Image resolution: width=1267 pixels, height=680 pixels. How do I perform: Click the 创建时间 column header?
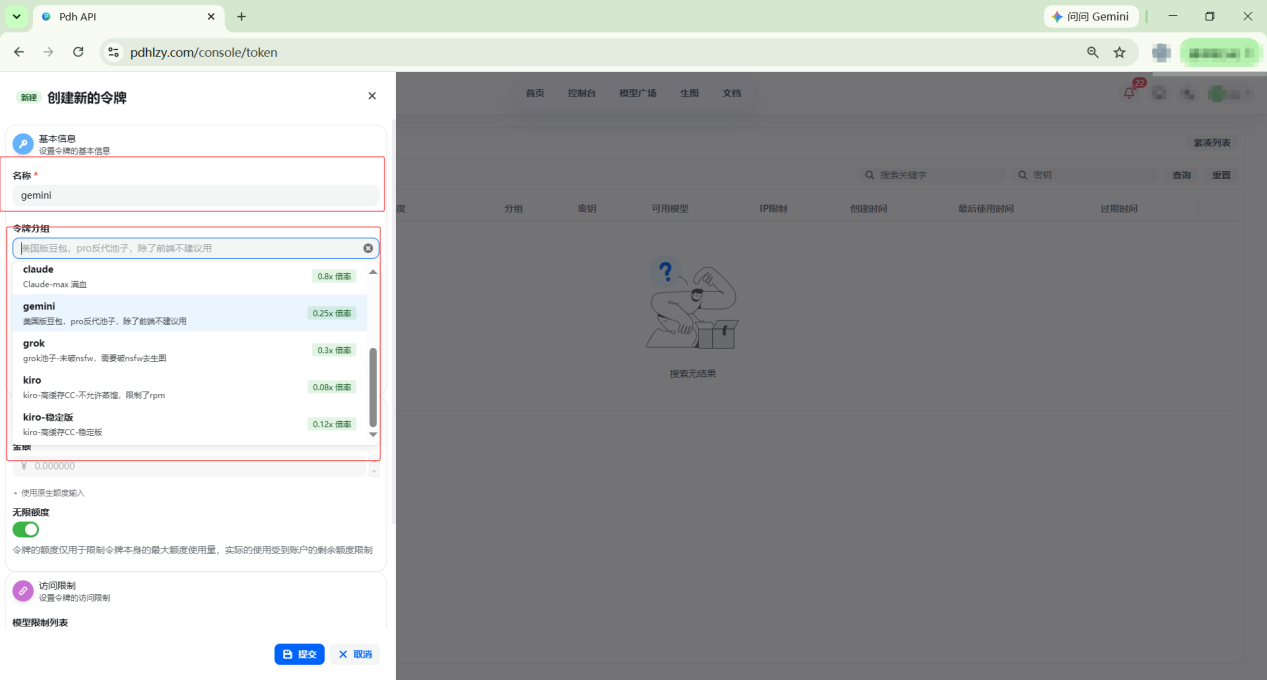click(x=868, y=209)
